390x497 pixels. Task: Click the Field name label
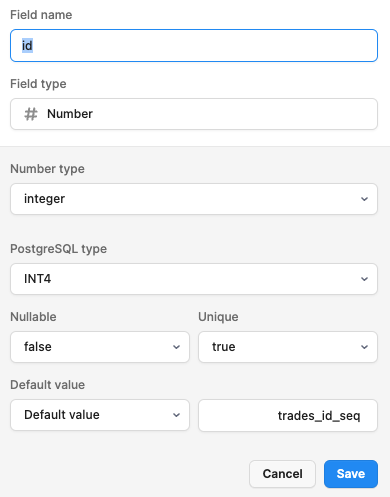click(41, 15)
